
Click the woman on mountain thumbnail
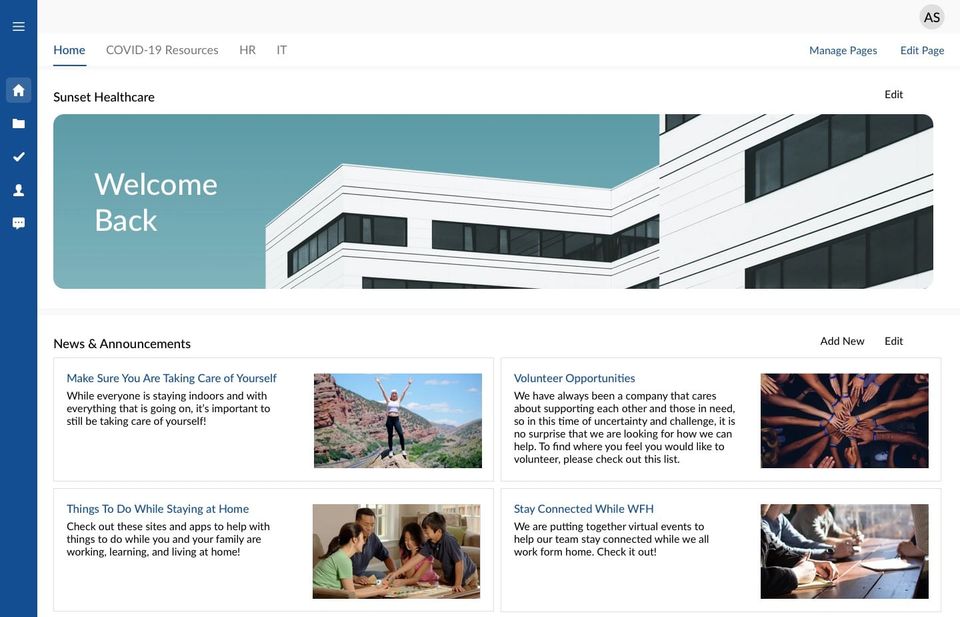click(398, 421)
